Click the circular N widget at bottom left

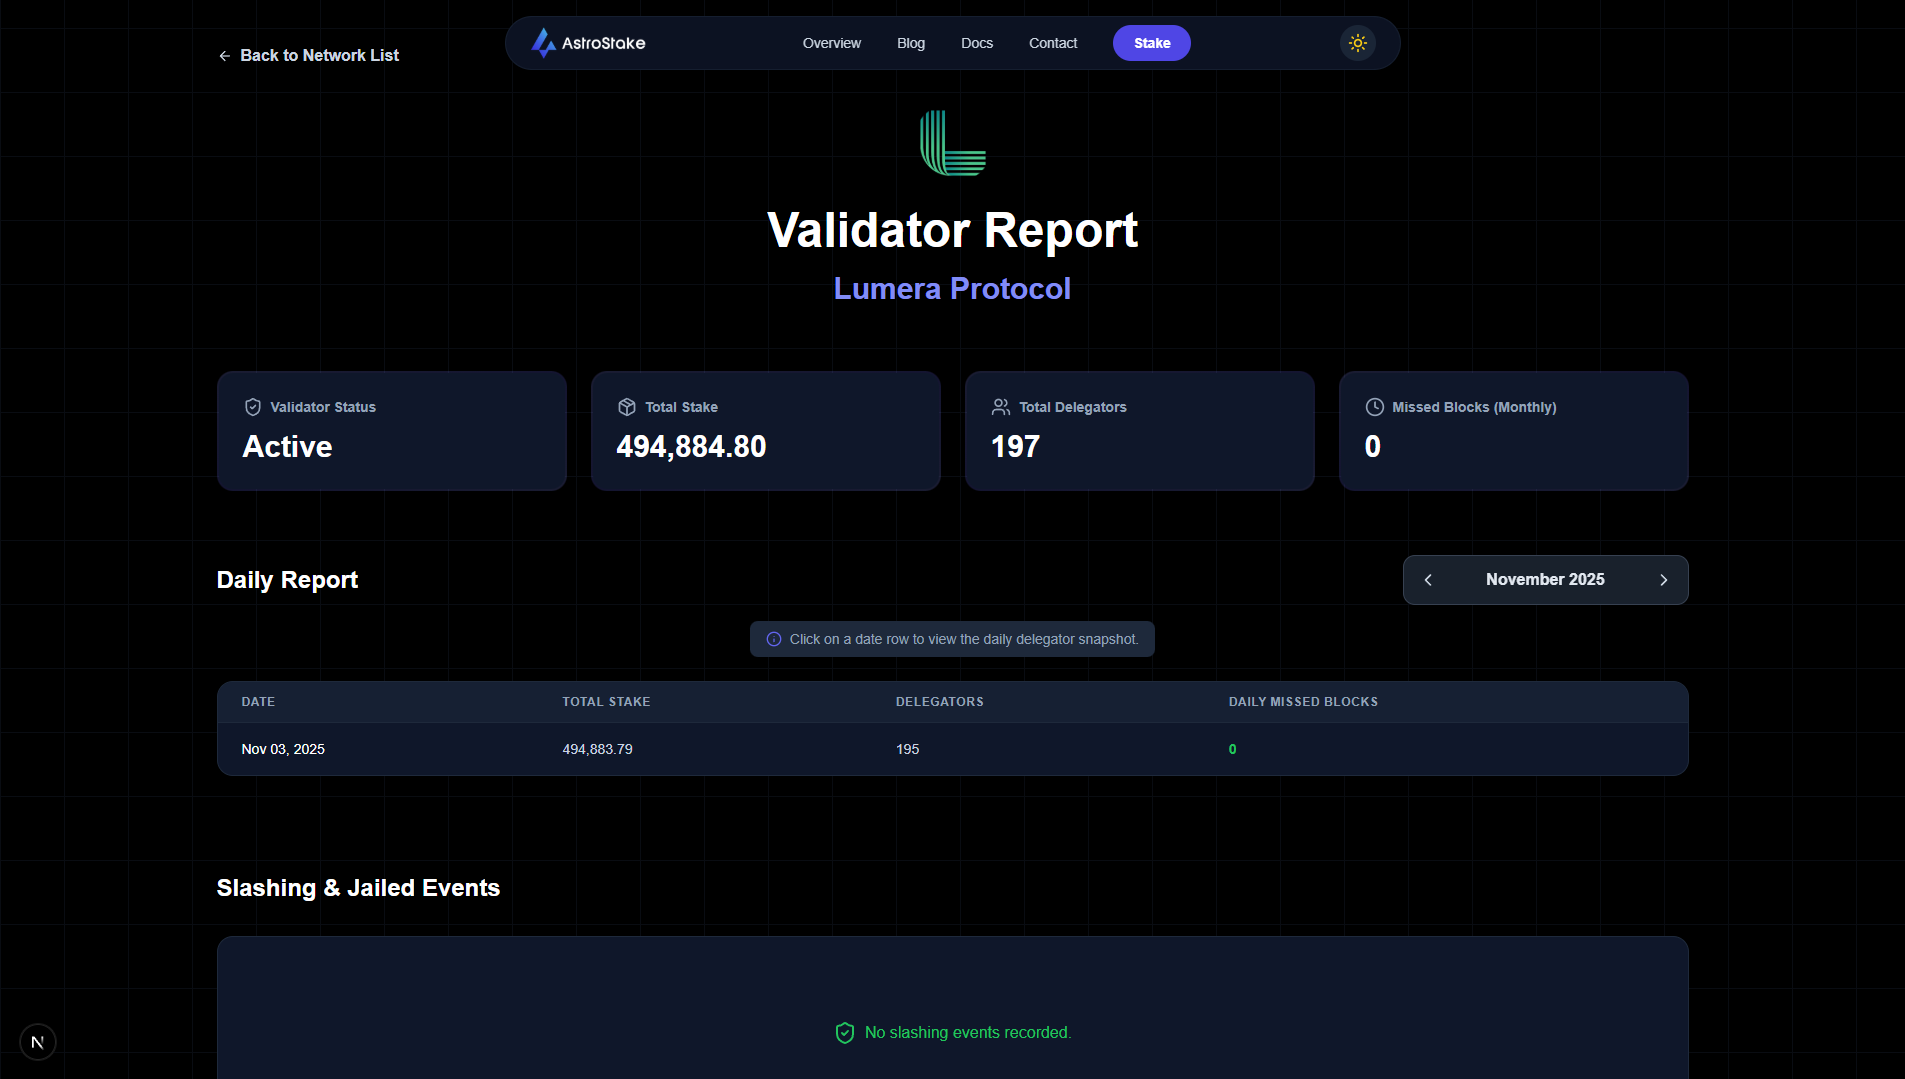[38, 1041]
